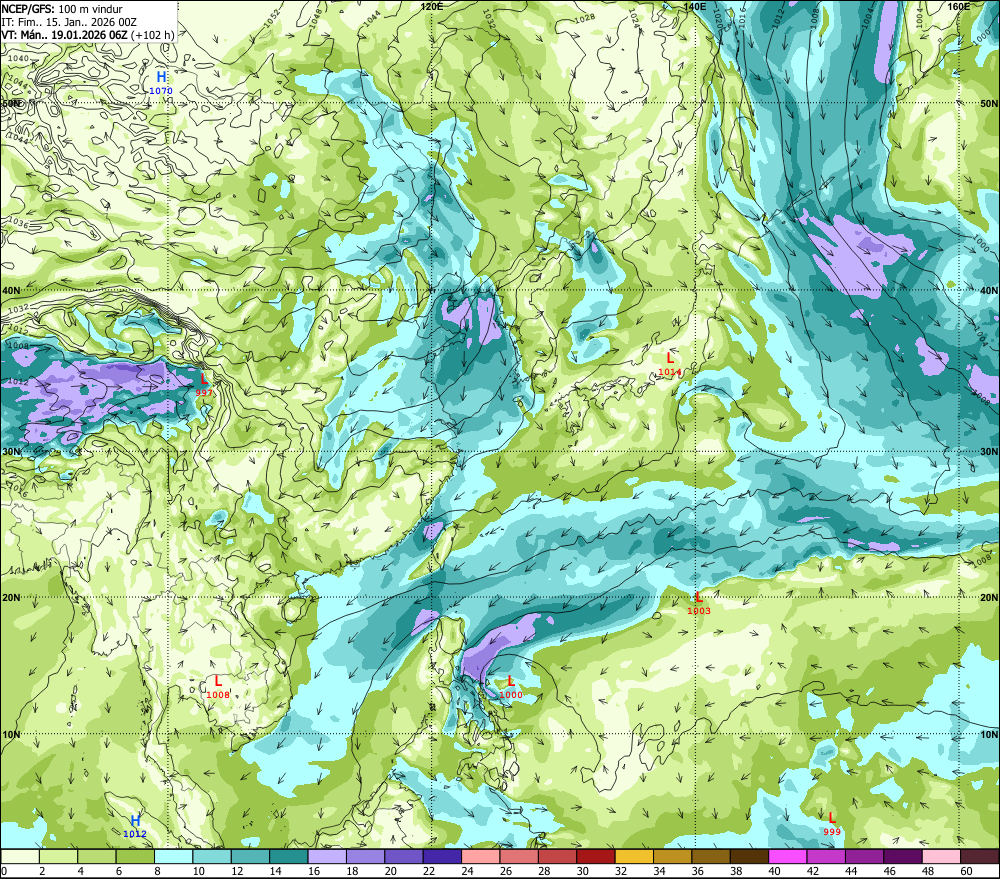
Task: Pick the dark red 30–32 legend swatch
Action: point(596,856)
